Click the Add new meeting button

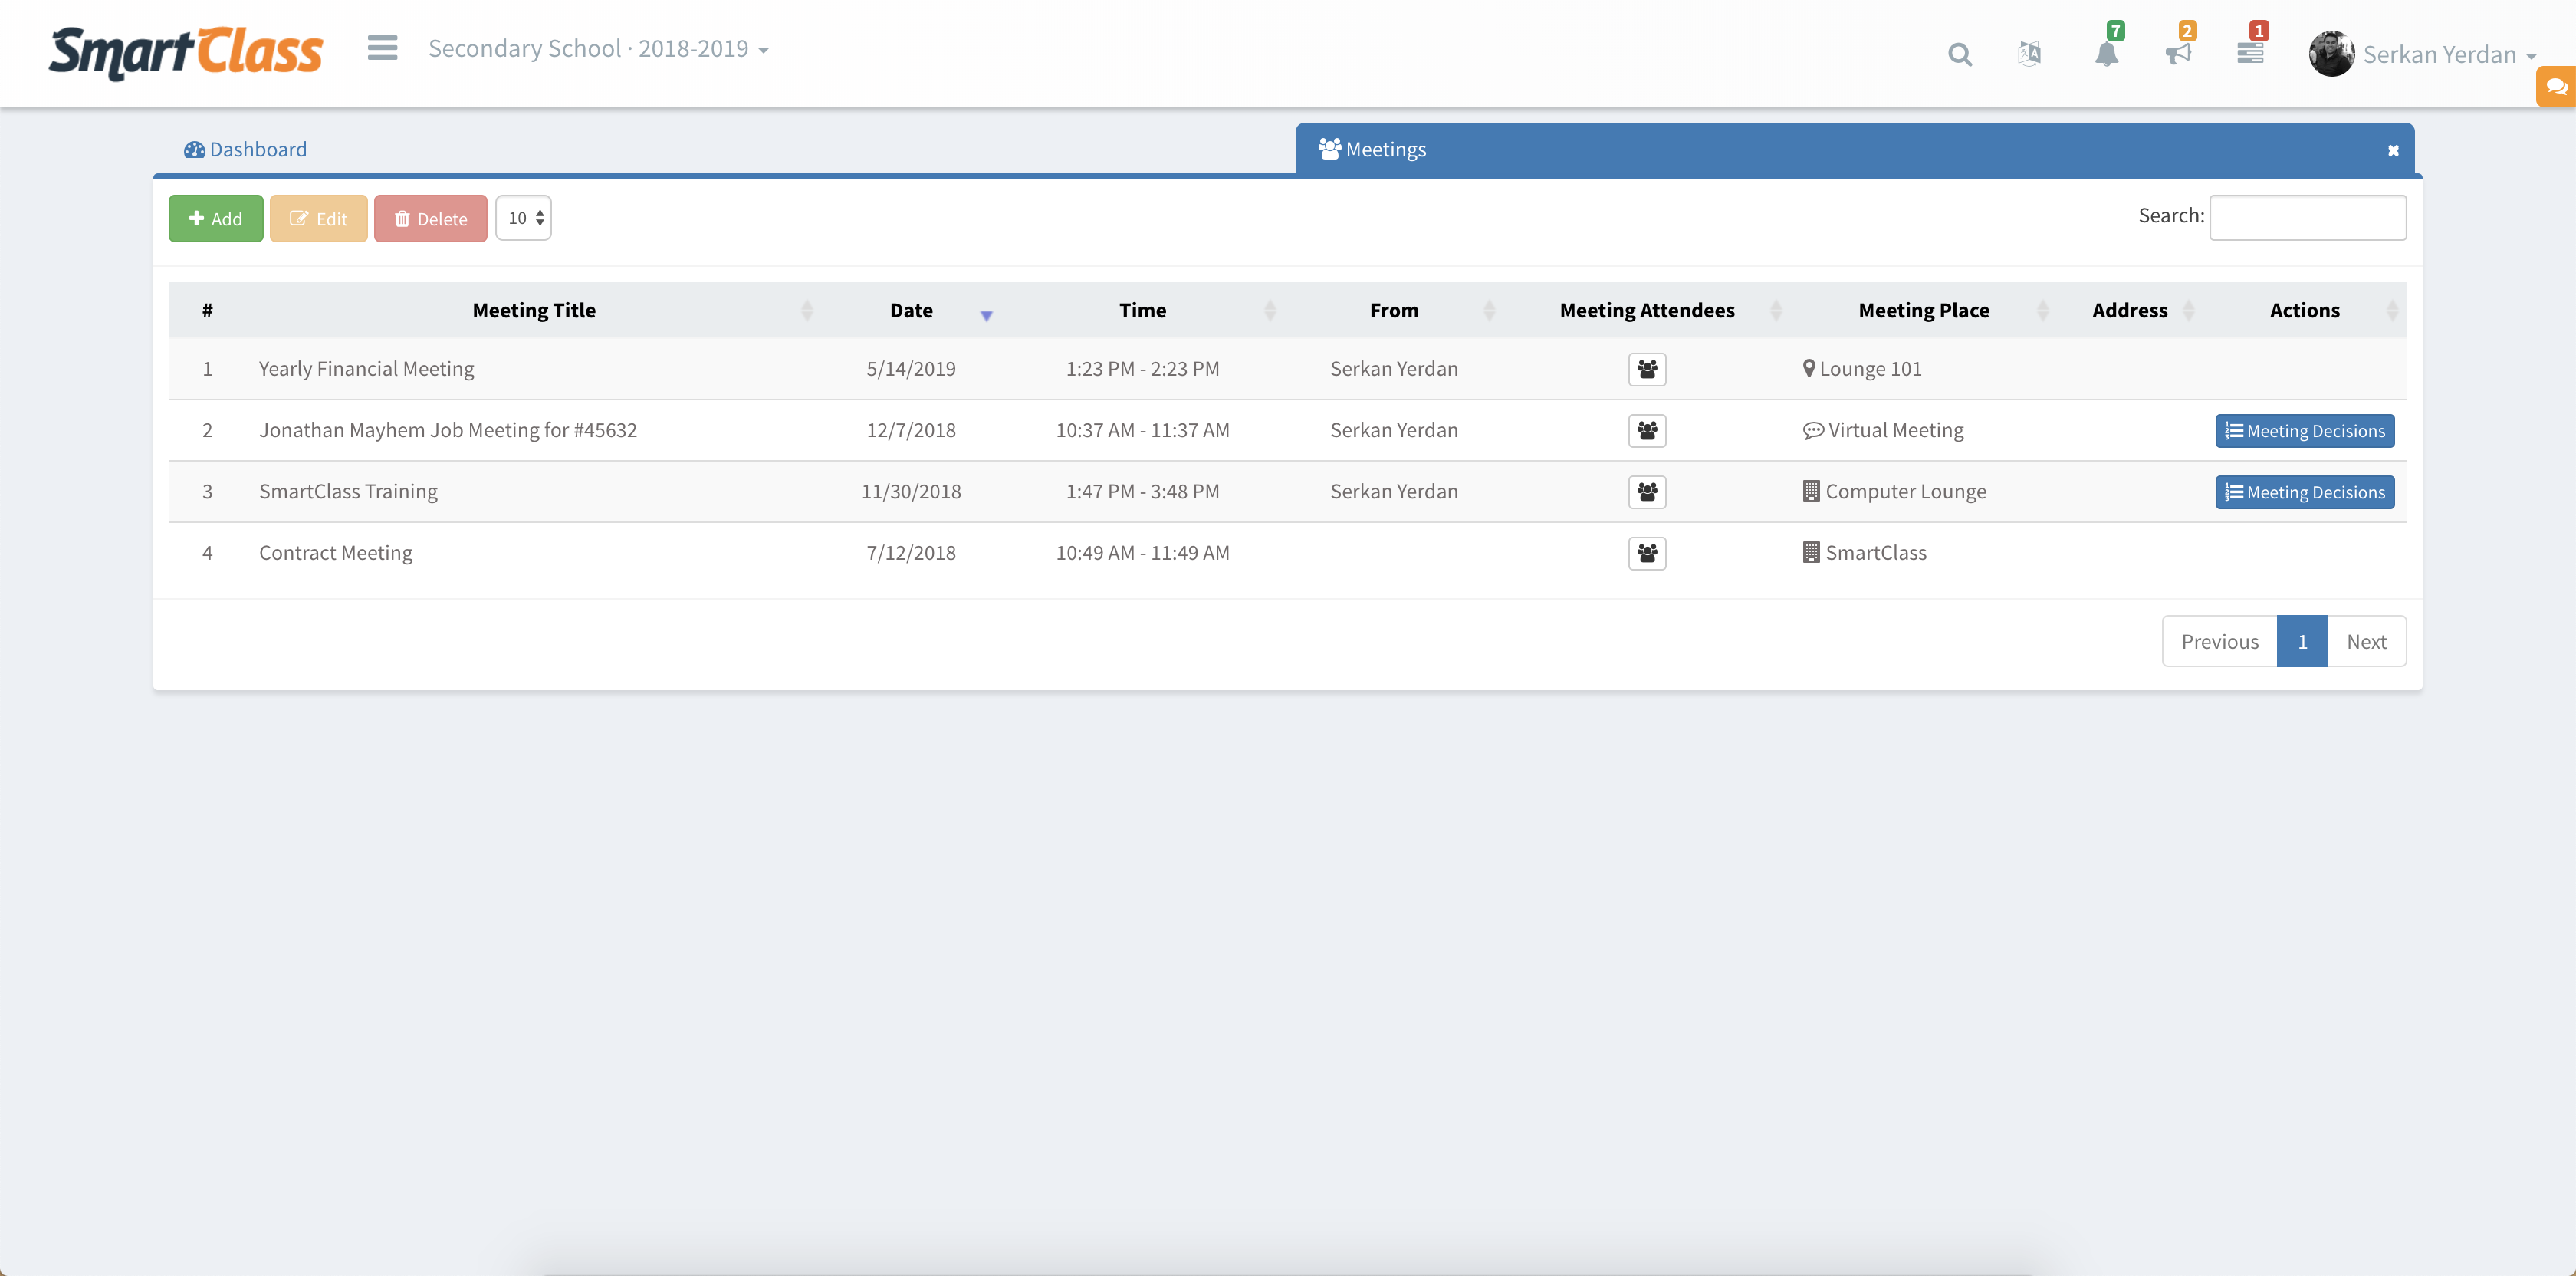pos(214,217)
